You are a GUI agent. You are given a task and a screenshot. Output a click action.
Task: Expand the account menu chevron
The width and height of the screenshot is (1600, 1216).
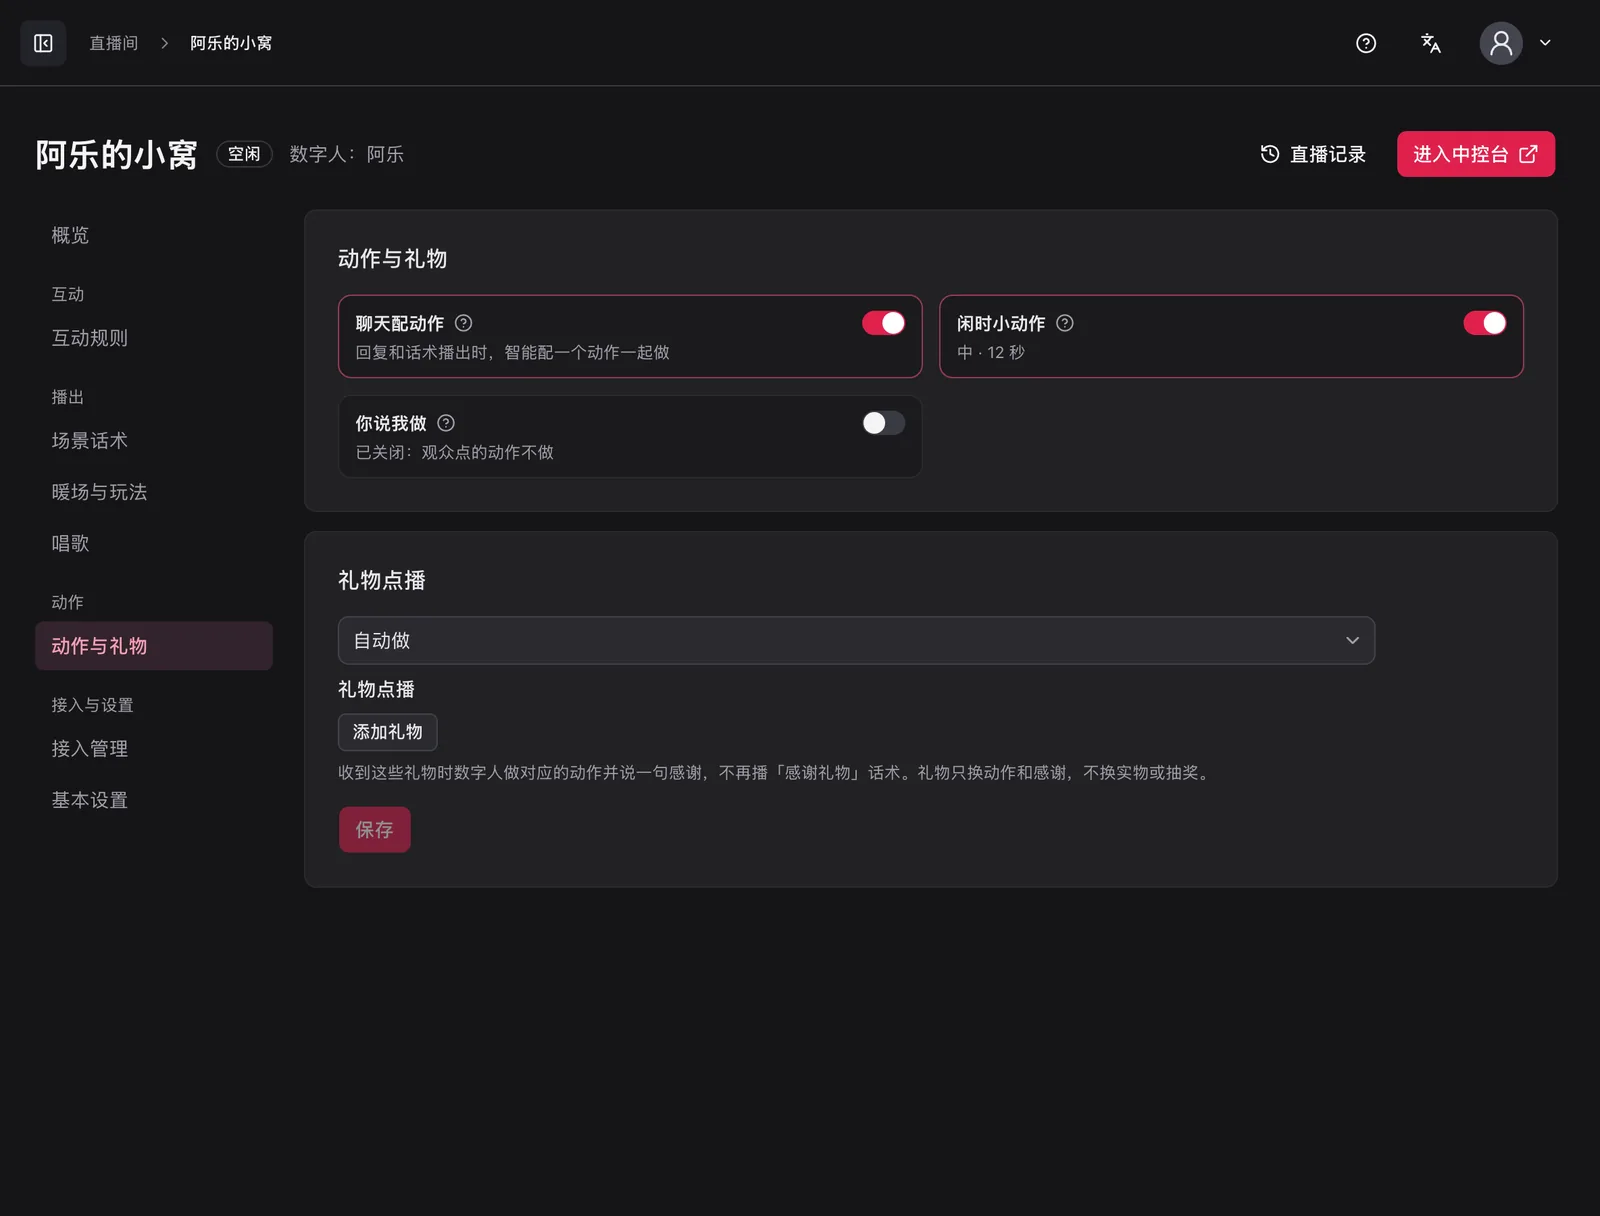click(x=1545, y=43)
